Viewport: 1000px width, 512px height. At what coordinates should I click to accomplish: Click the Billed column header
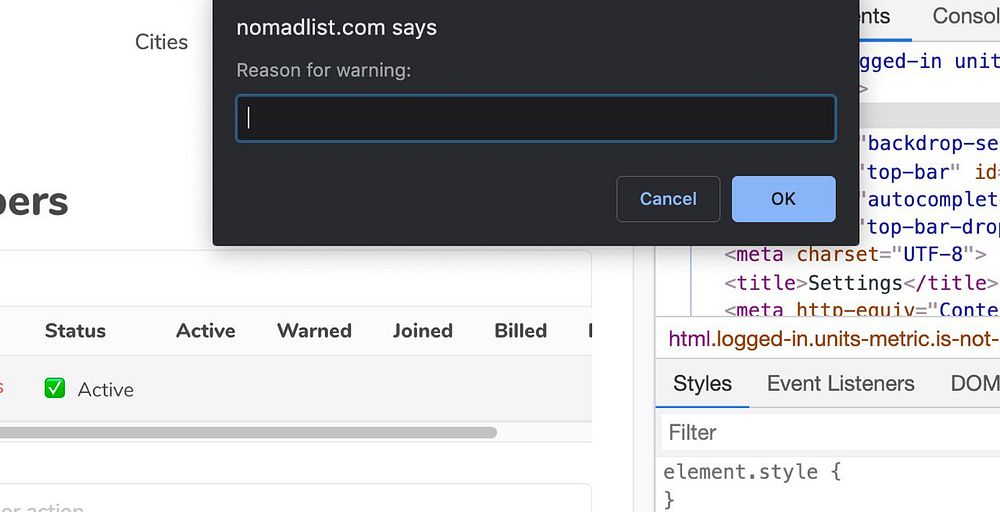click(x=520, y=330)
